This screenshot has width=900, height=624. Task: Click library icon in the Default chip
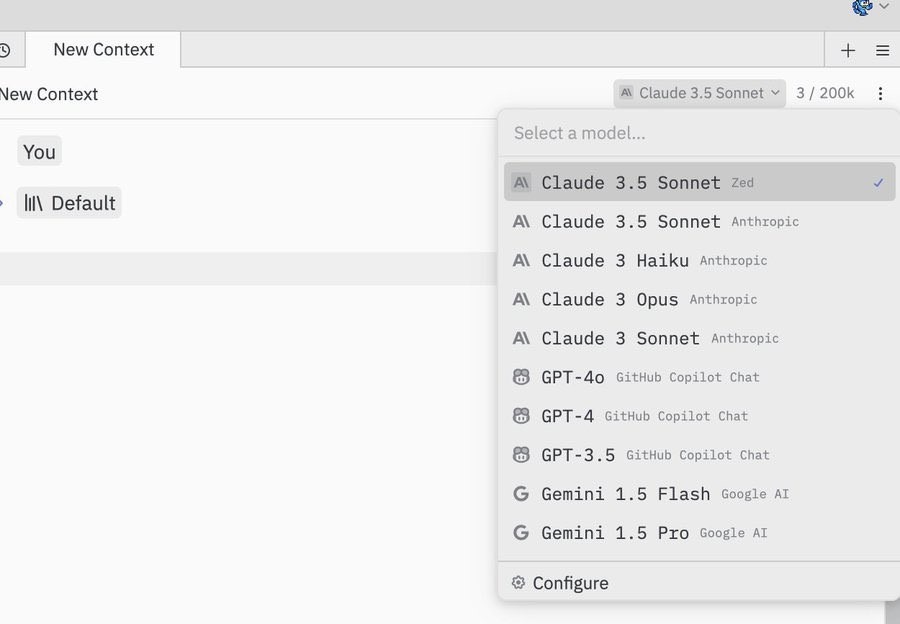(x=33, y=203)
